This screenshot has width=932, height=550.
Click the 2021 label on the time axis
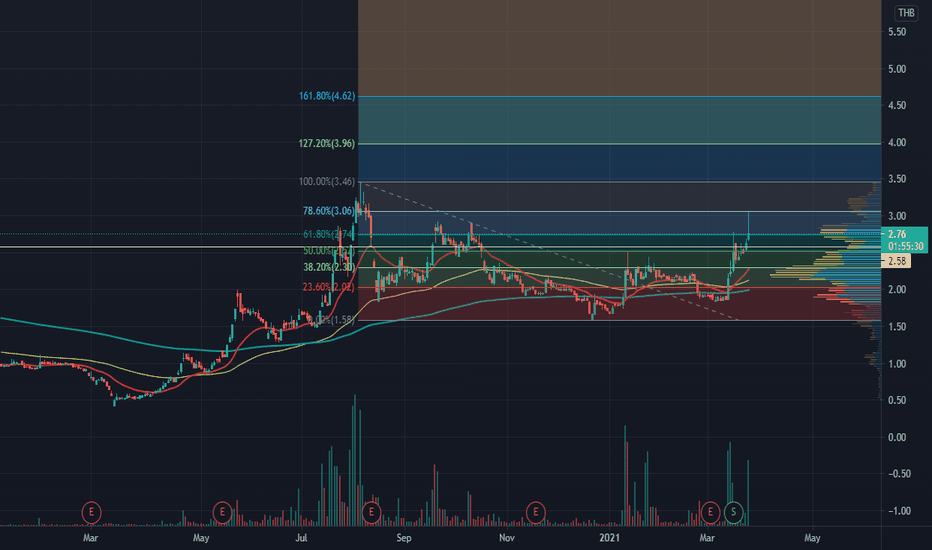(609, 538)
